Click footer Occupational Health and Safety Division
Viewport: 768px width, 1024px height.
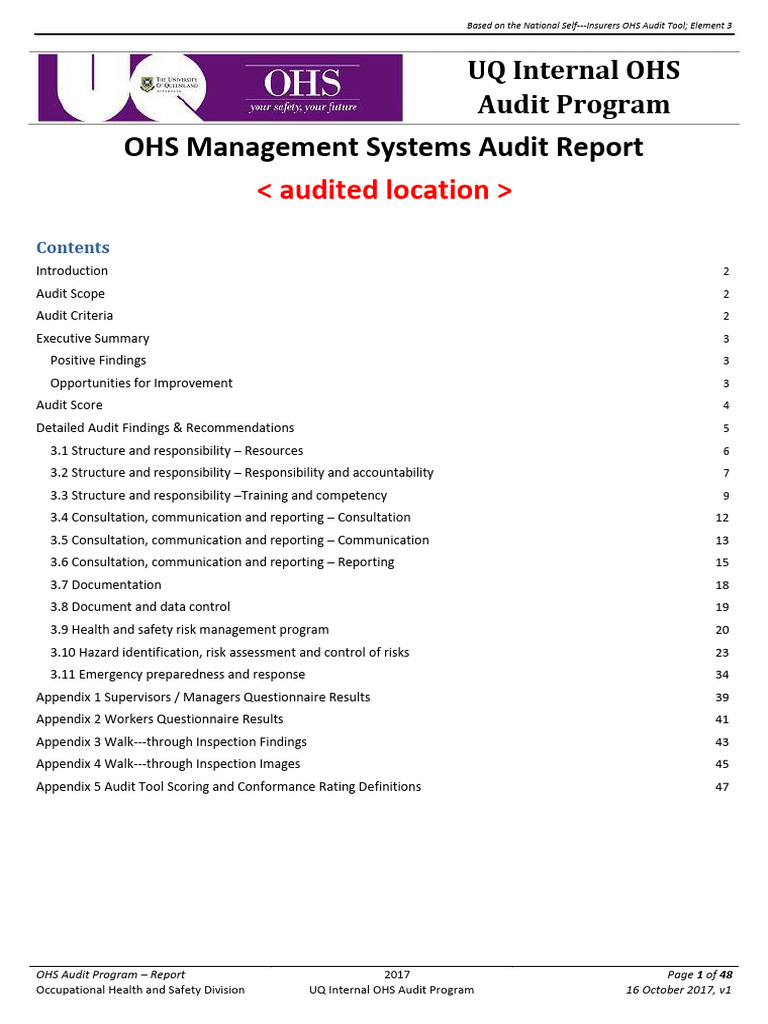point(140,990)
